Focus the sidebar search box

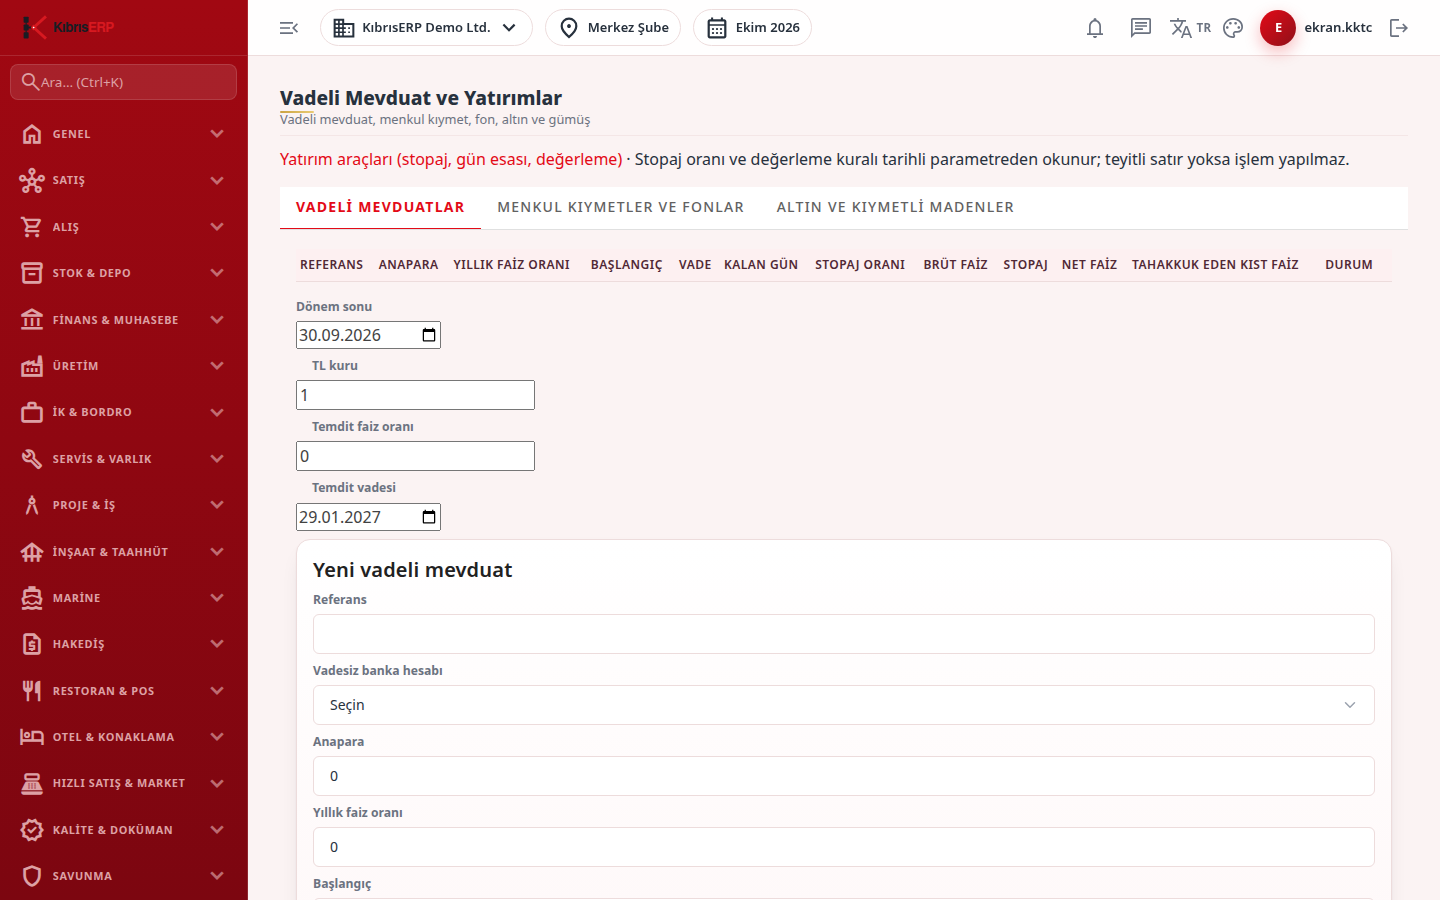[x=124, y=82]
